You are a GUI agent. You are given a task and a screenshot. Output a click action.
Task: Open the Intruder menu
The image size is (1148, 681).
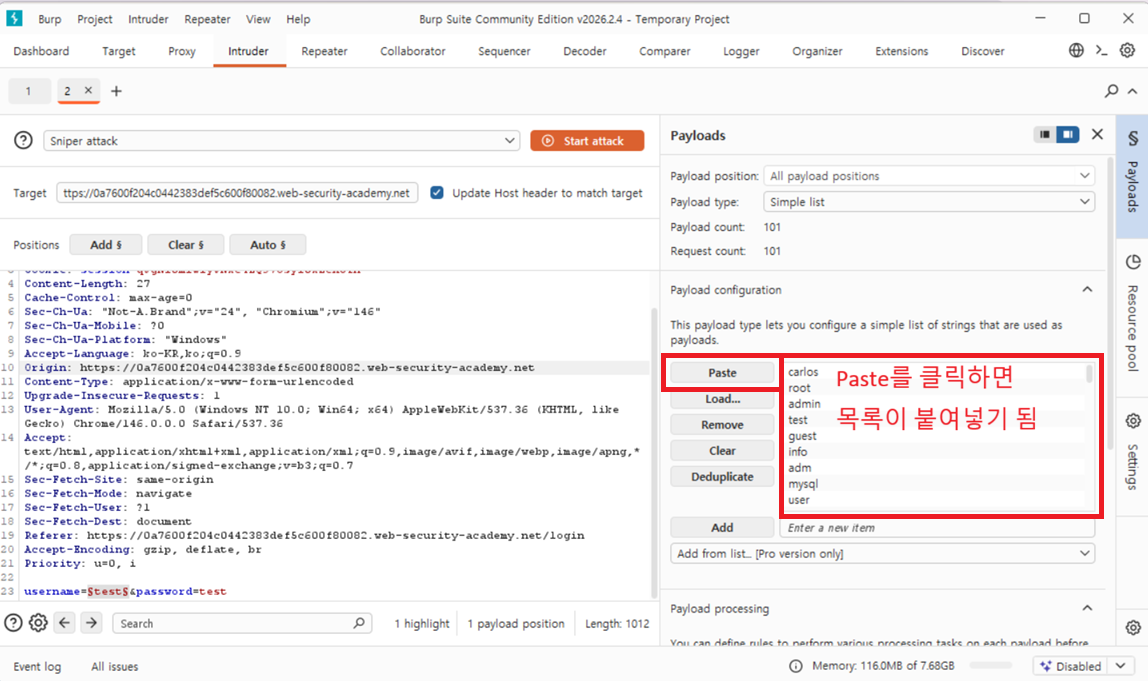[148, 19]
